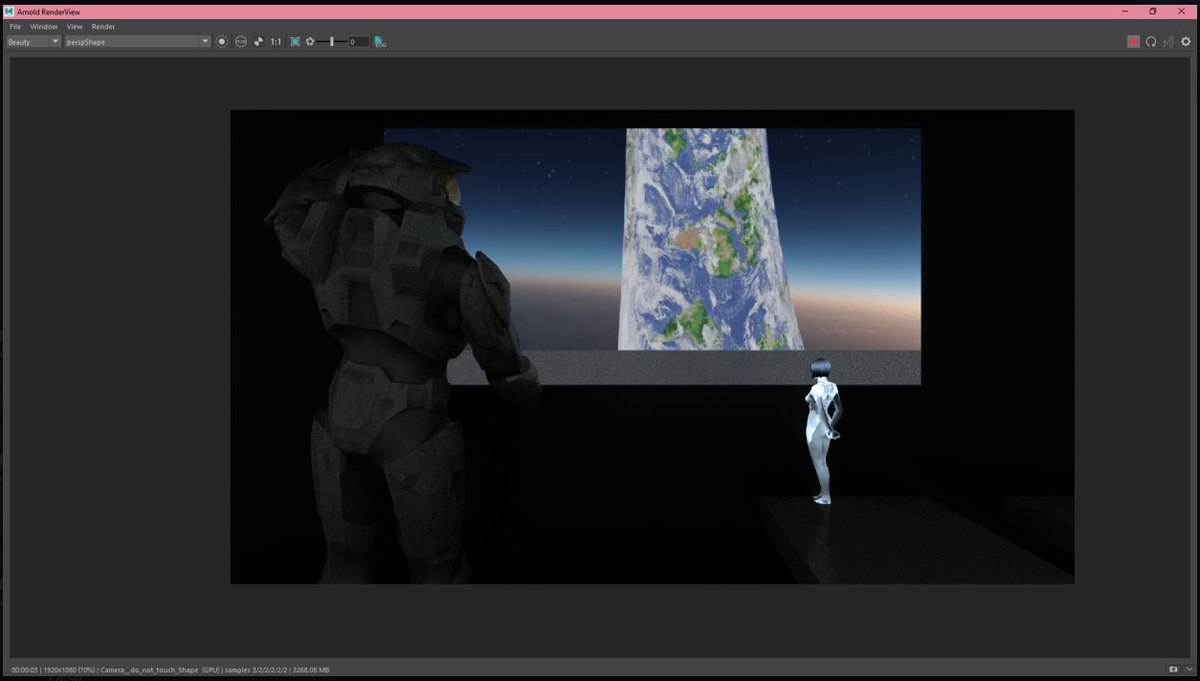Toggle the crop region icon
This screenshot has height=681, width=1200.
point(295,42)
